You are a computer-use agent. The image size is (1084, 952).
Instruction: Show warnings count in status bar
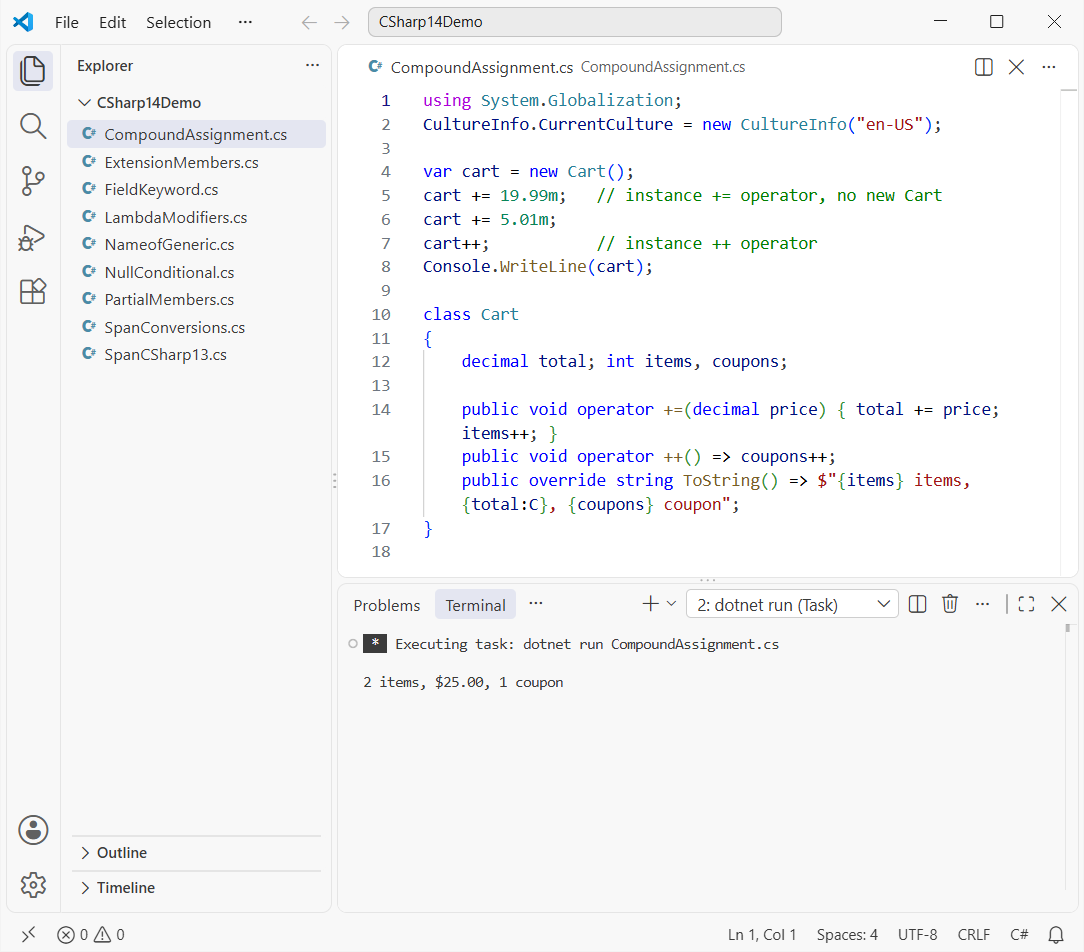coord(109,935)
